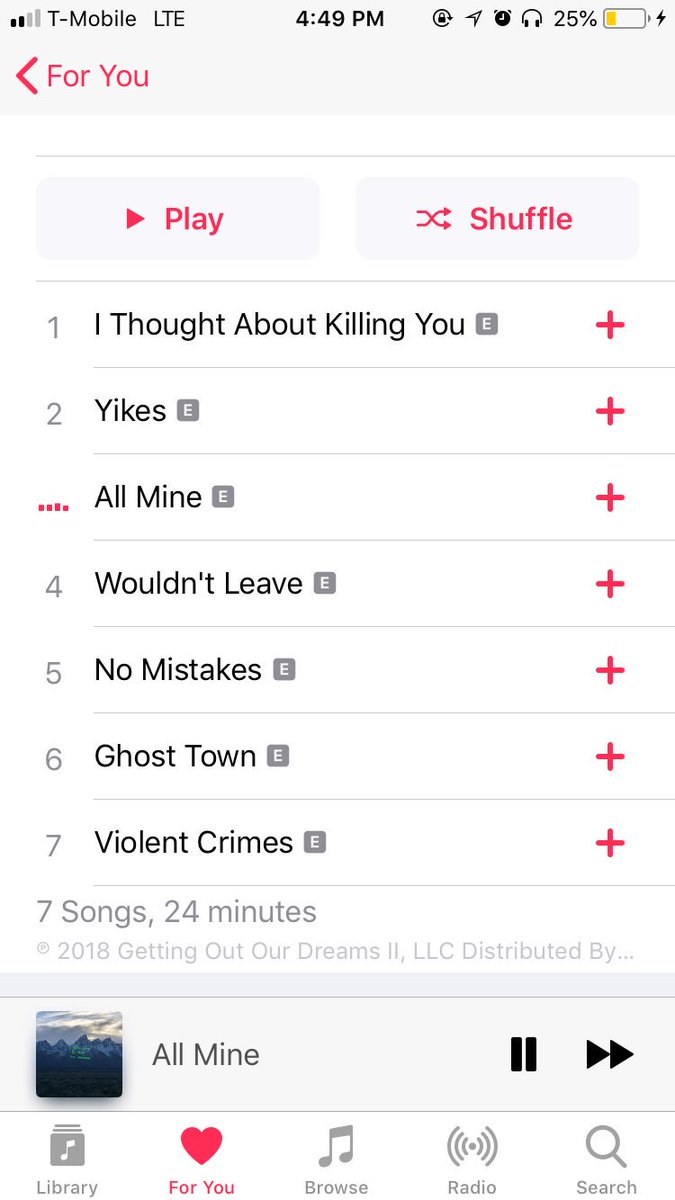Open the Library tab
Image resolution: width=675 pixels, height=1200 pixels.
67,1160
